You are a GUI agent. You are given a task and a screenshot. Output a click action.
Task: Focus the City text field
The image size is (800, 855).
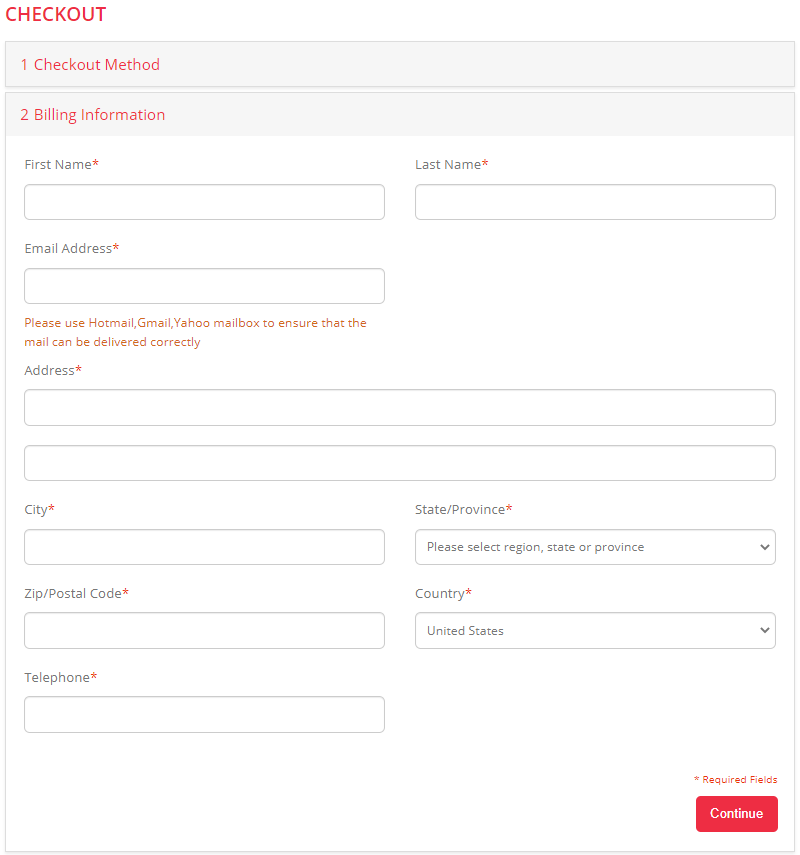pyautogui.click(x=204, y=547)
